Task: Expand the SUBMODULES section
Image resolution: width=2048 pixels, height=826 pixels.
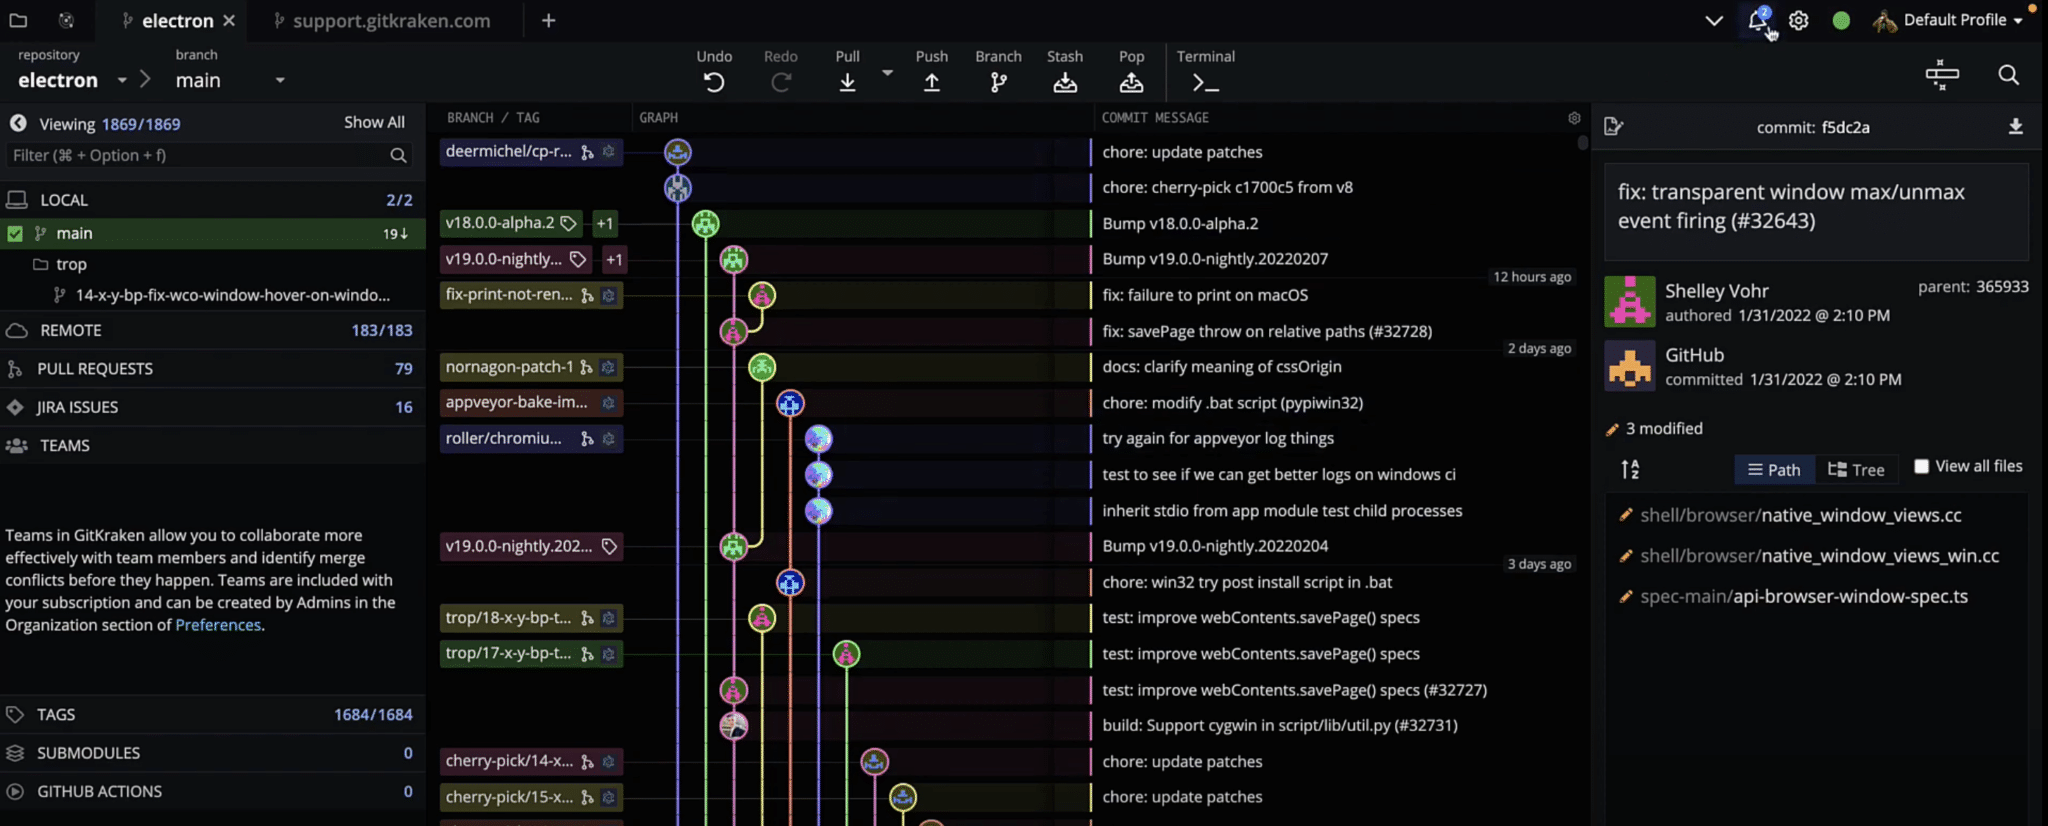Action: [212, 753]
